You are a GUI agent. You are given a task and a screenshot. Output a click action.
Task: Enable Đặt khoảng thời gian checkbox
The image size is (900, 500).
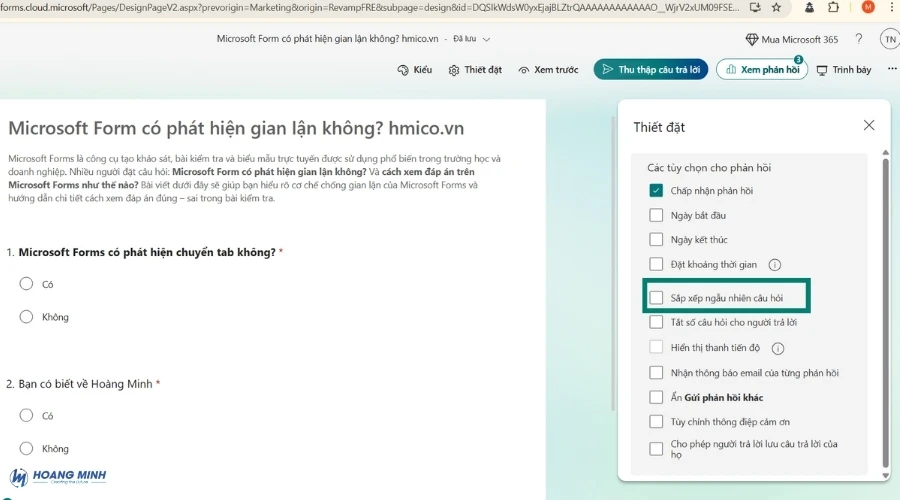click(x=656, y=264)
